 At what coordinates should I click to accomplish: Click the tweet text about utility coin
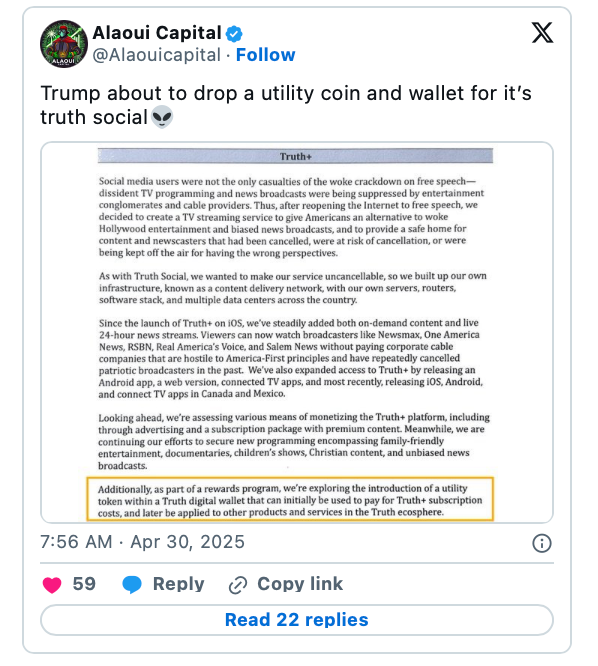286,105
